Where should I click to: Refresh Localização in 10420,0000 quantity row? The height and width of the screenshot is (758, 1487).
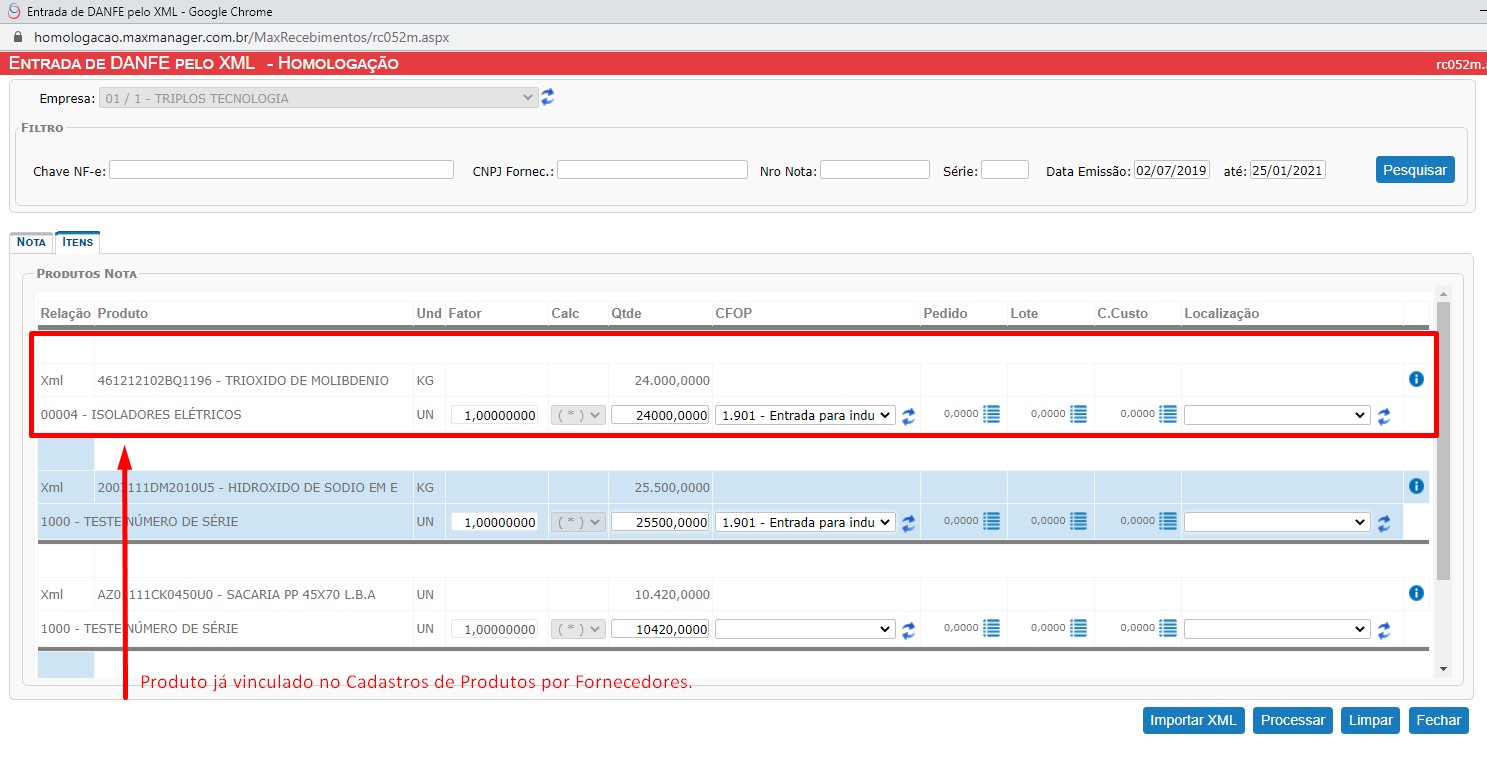pos(1384,630)
